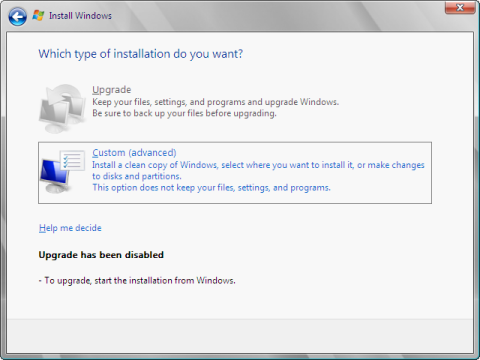
Task: Click "To upgrade, start the installation" note
Action: (x=137, y=281)
